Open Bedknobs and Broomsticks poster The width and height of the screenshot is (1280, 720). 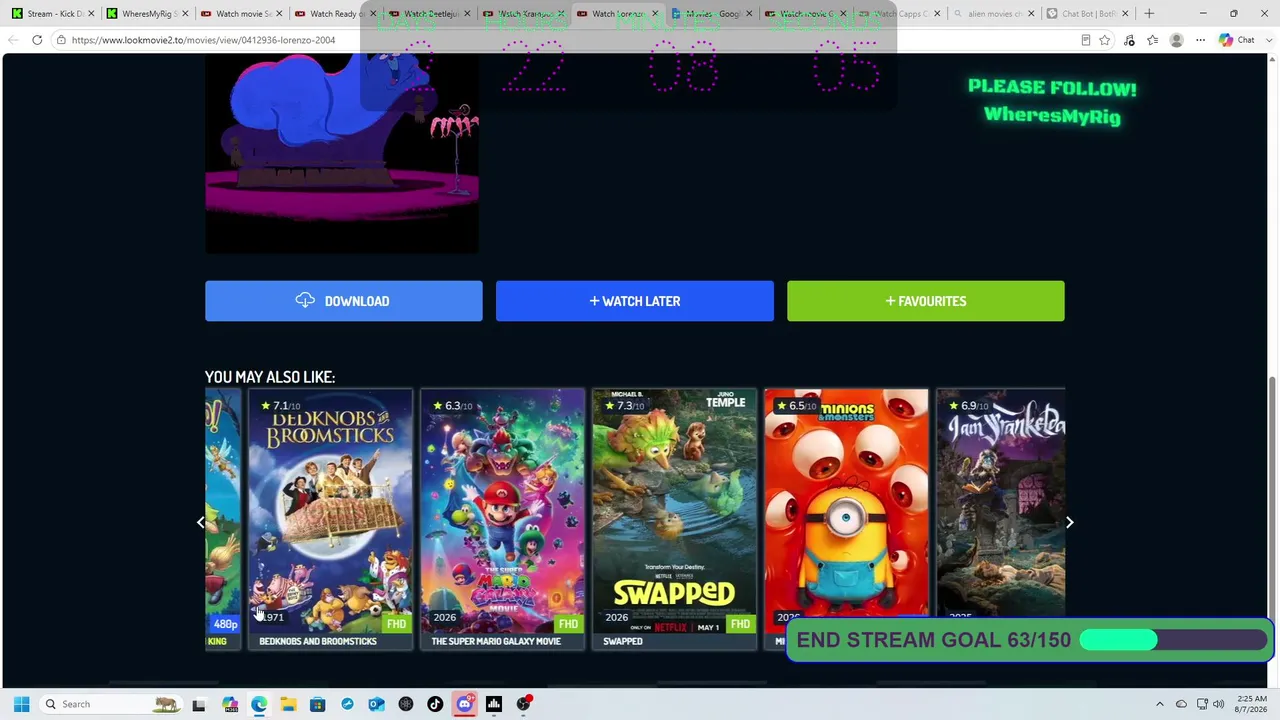[x=330, y=510]
